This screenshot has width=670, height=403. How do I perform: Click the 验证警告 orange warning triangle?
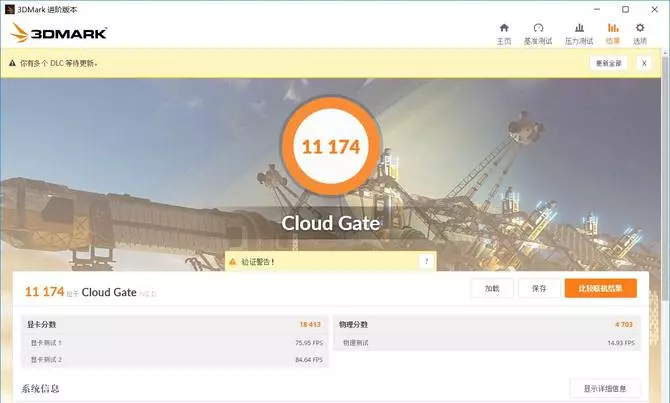point(232,262)
